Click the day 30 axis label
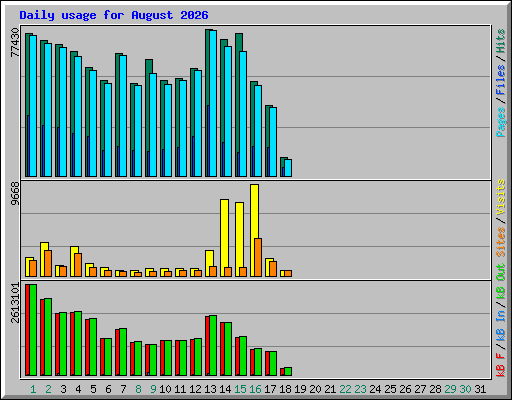Screen dimensions: 512x400 tap(465, 389)
